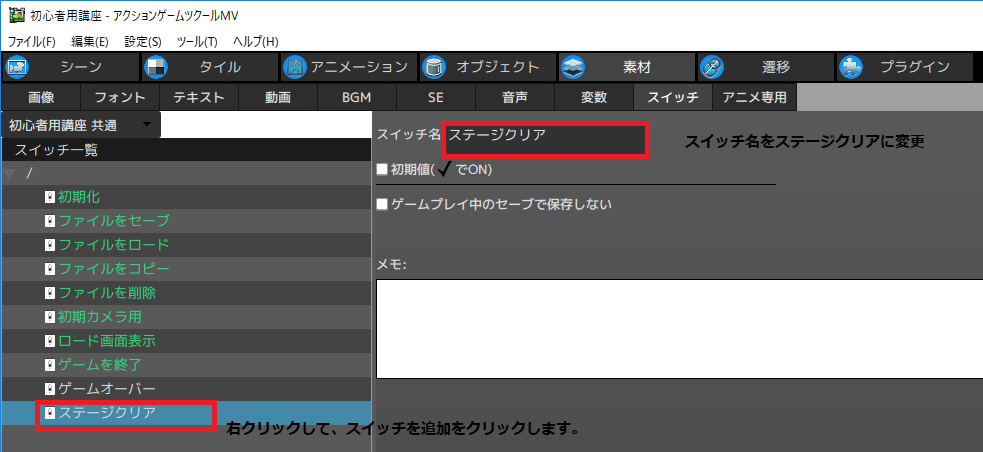
Task: Switch to the テキスト tab
Action: (x=199, y=98)
